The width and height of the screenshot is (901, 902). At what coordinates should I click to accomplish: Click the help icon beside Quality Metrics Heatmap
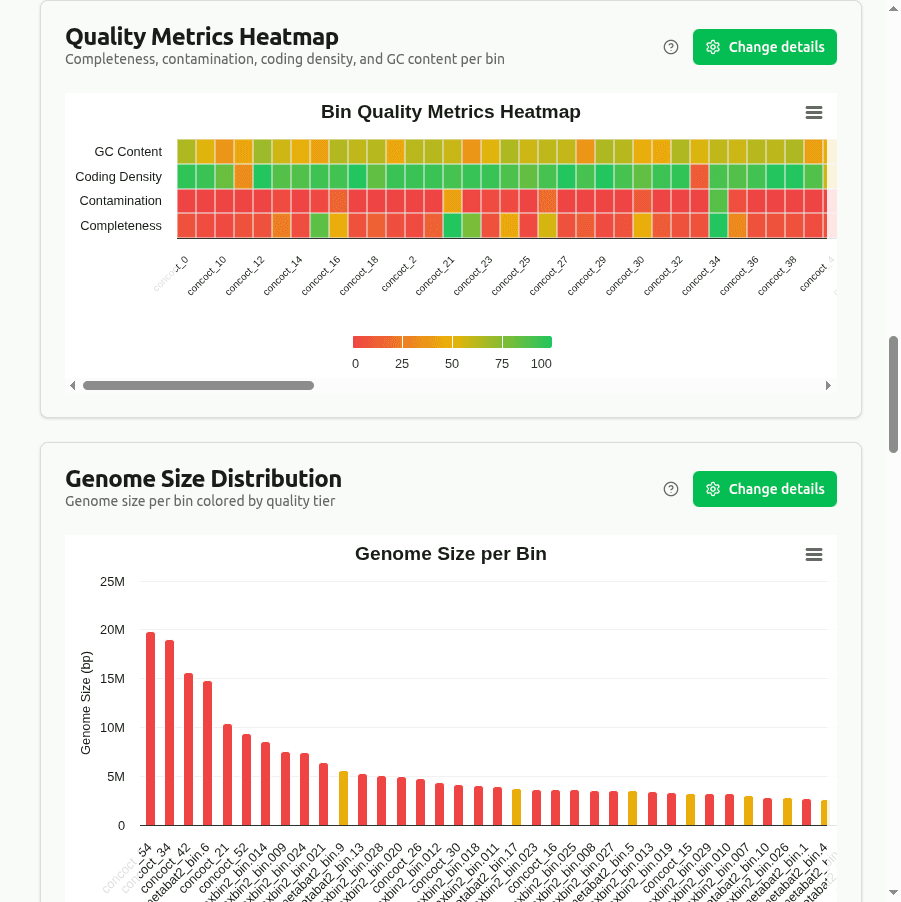670,46
